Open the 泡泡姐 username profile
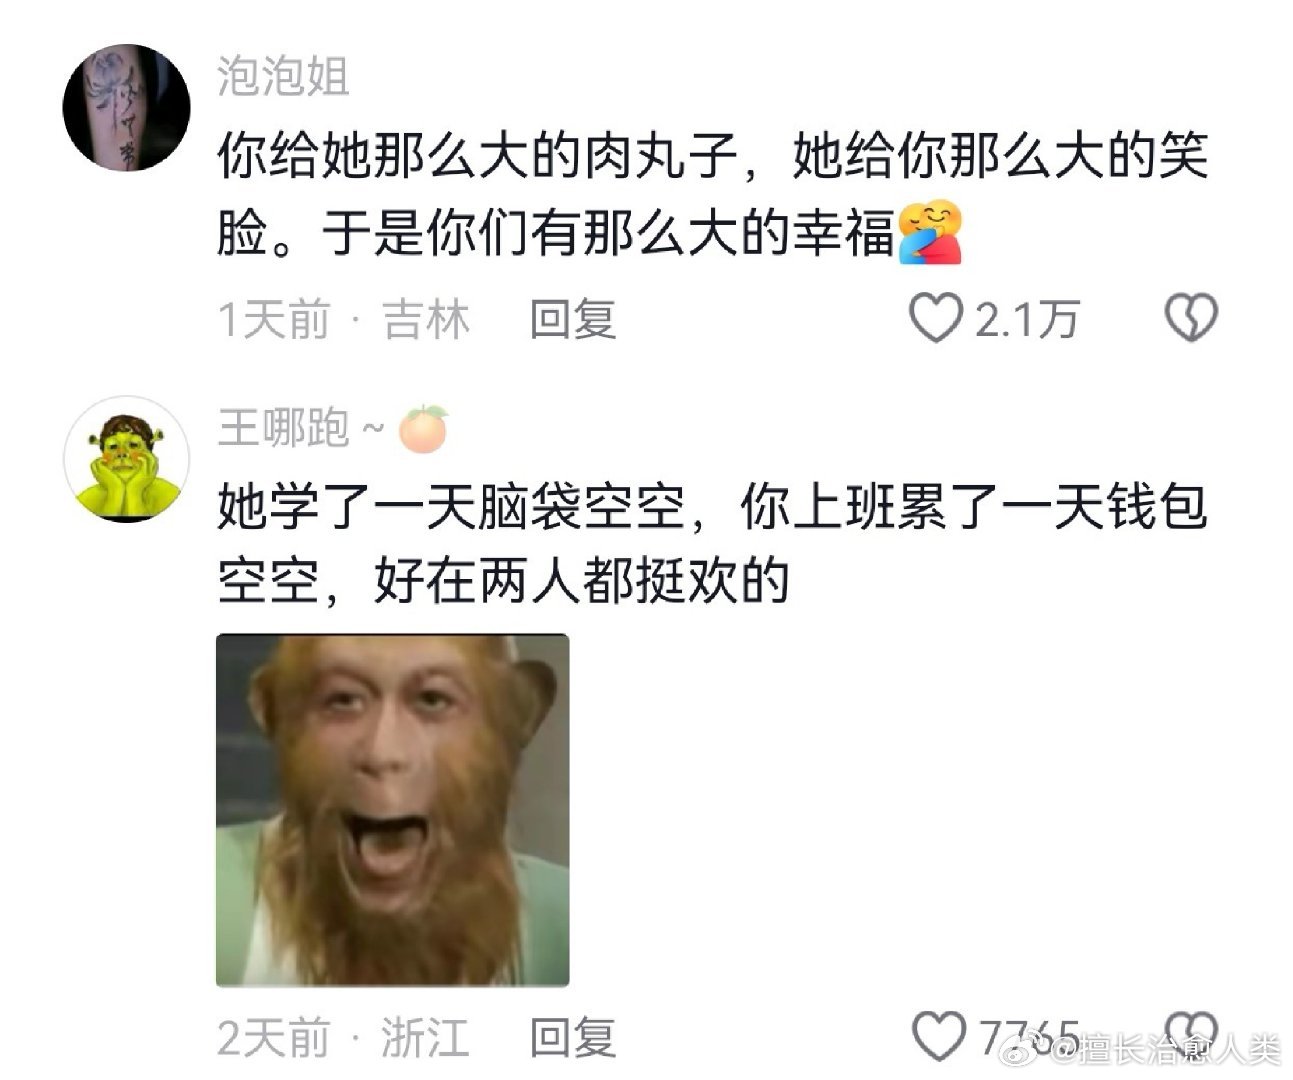The height and width of the screenshot is (1080, 1293). (283, 77)
